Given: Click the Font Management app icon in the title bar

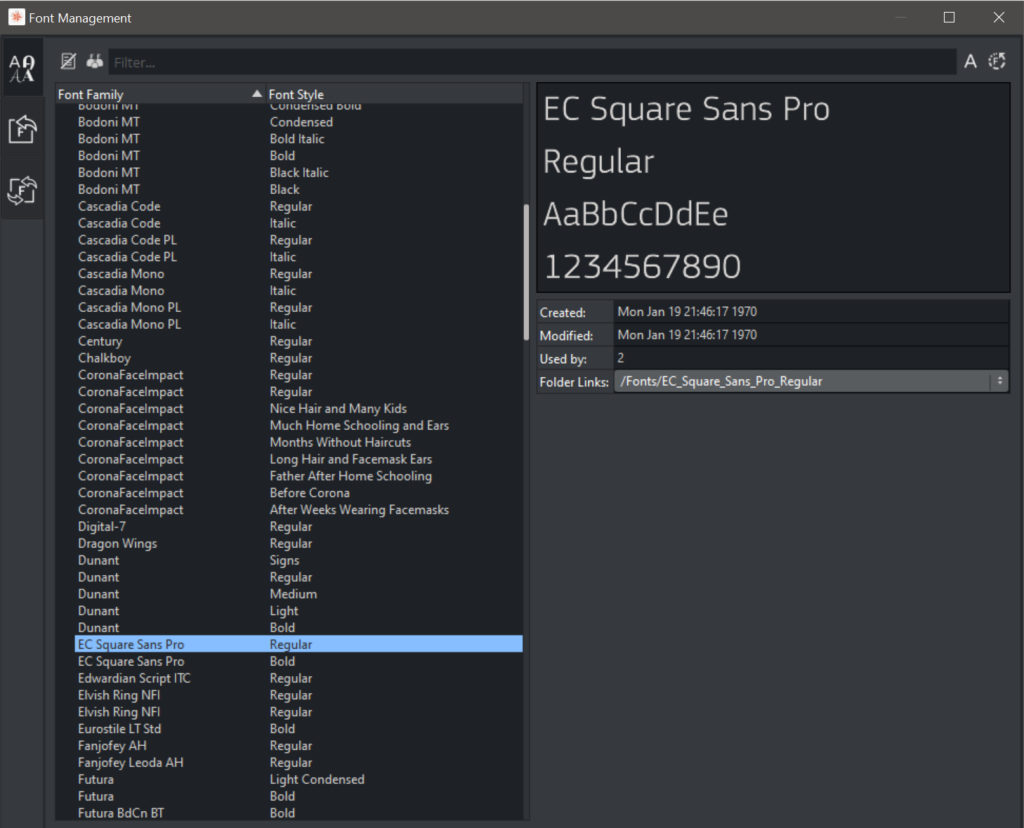Looking at the screenshot, I should (x=16, y=18).
